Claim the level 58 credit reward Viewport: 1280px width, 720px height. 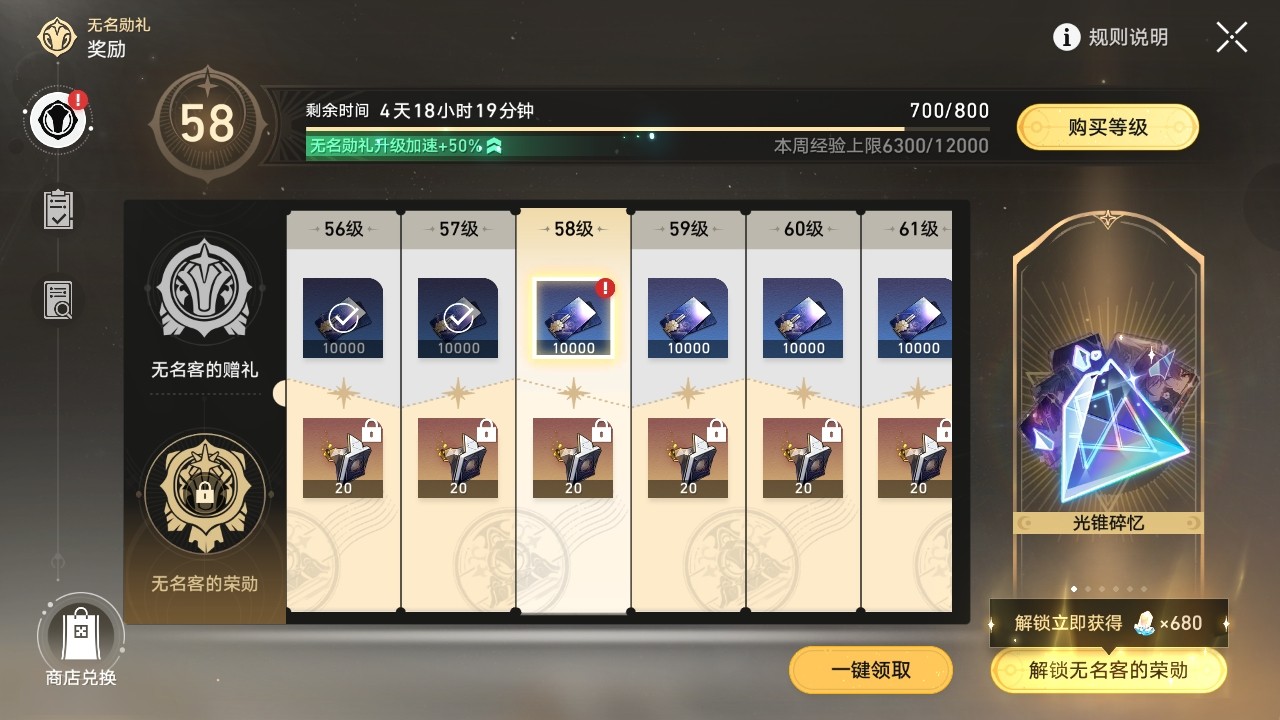573,318
